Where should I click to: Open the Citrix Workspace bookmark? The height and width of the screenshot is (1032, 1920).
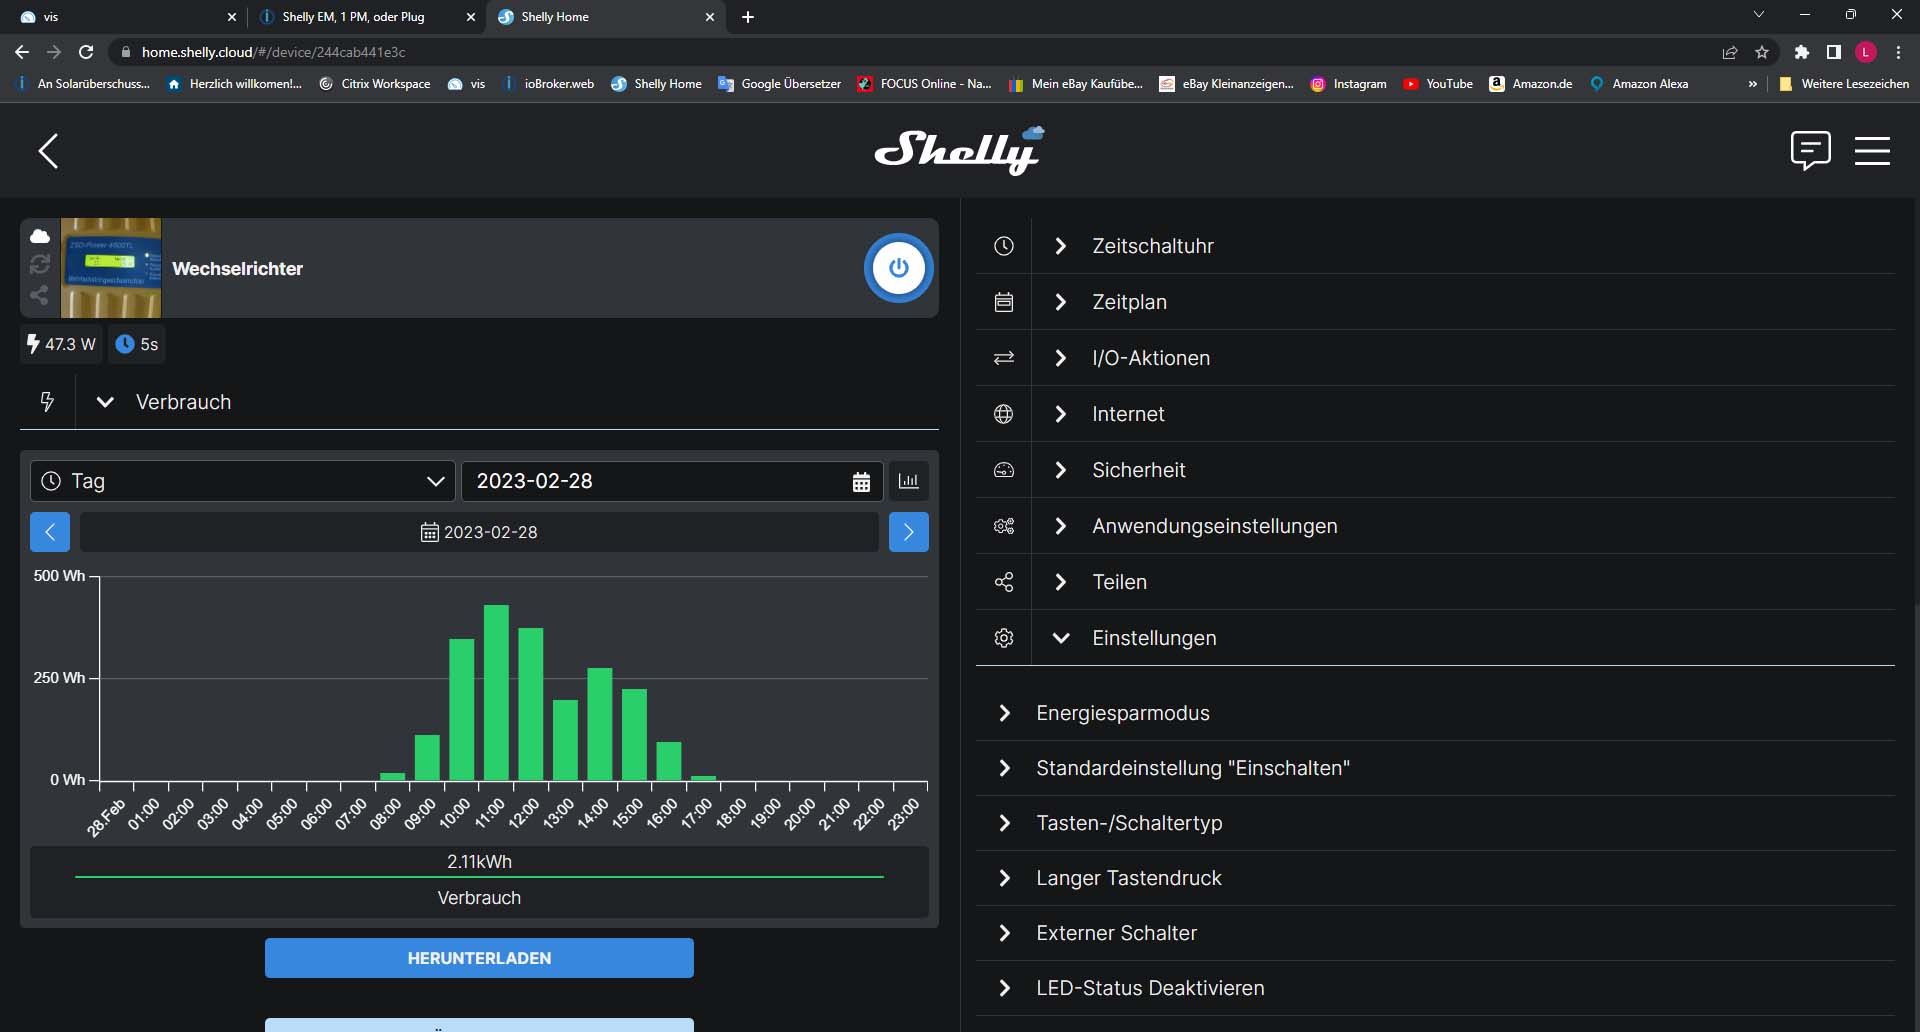(x=375, y=84)
